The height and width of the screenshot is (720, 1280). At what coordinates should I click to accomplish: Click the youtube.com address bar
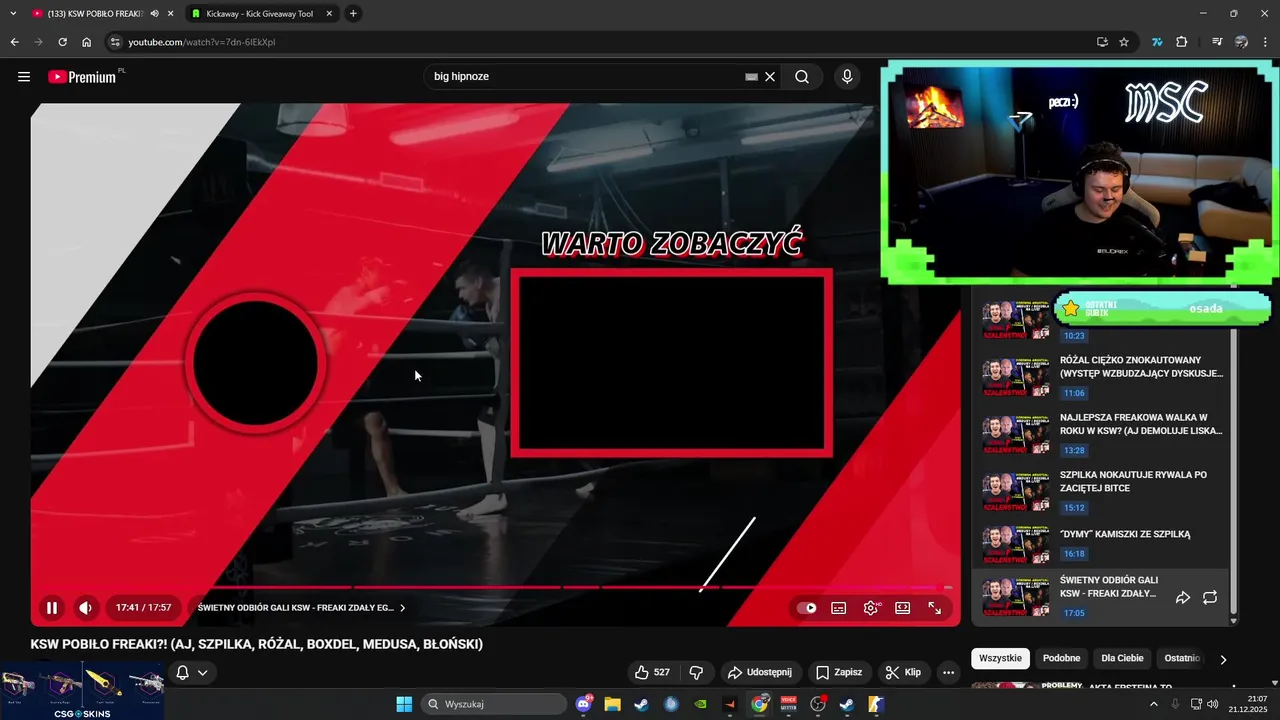[600, 42]
